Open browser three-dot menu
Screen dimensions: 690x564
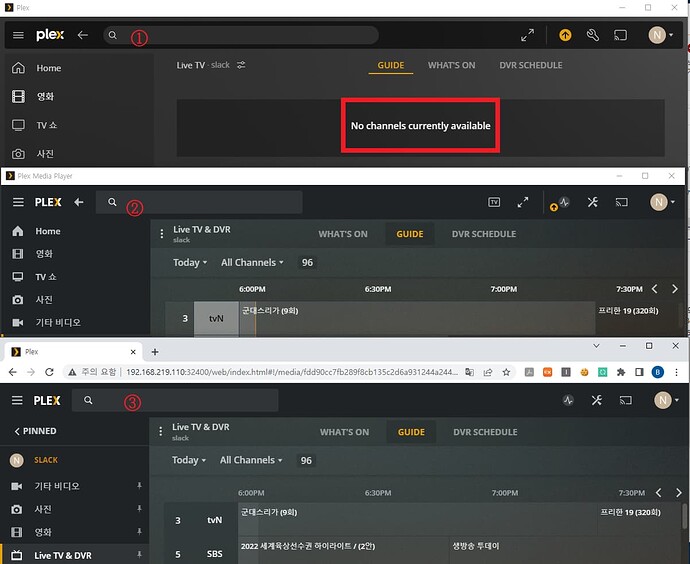[x=676, y=372]
